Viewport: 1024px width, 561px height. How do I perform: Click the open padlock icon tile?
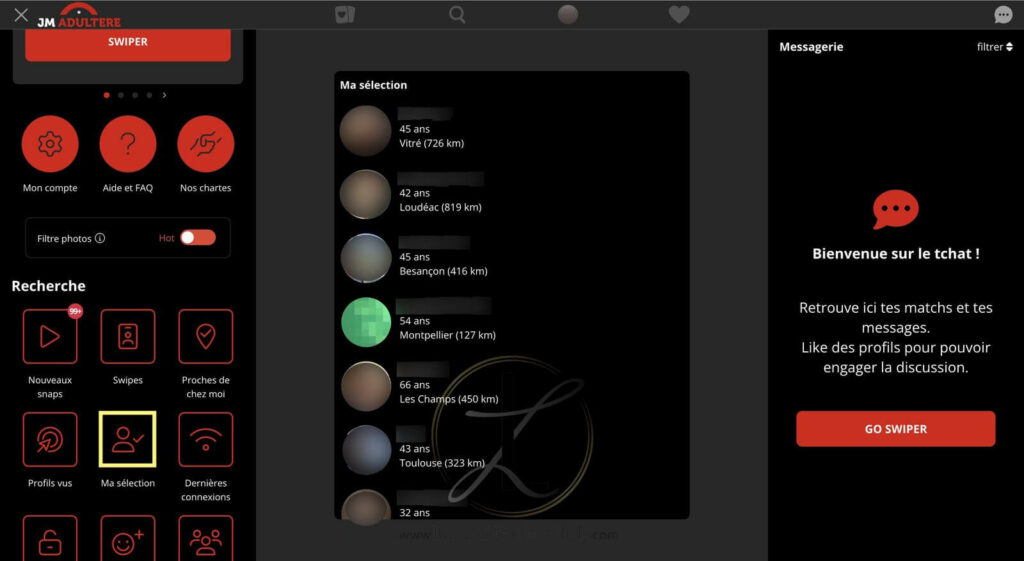pyautogui.click(x=50, y=539)
